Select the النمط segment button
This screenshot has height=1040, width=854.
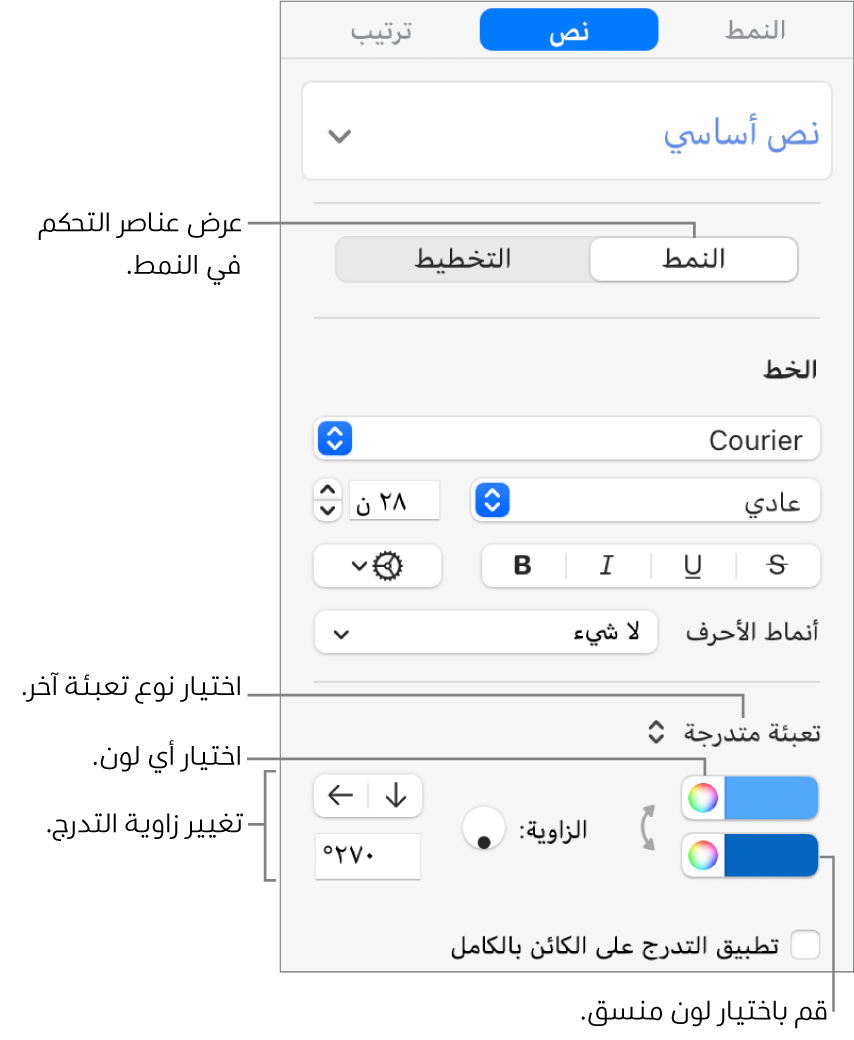[x=694, y=260]
